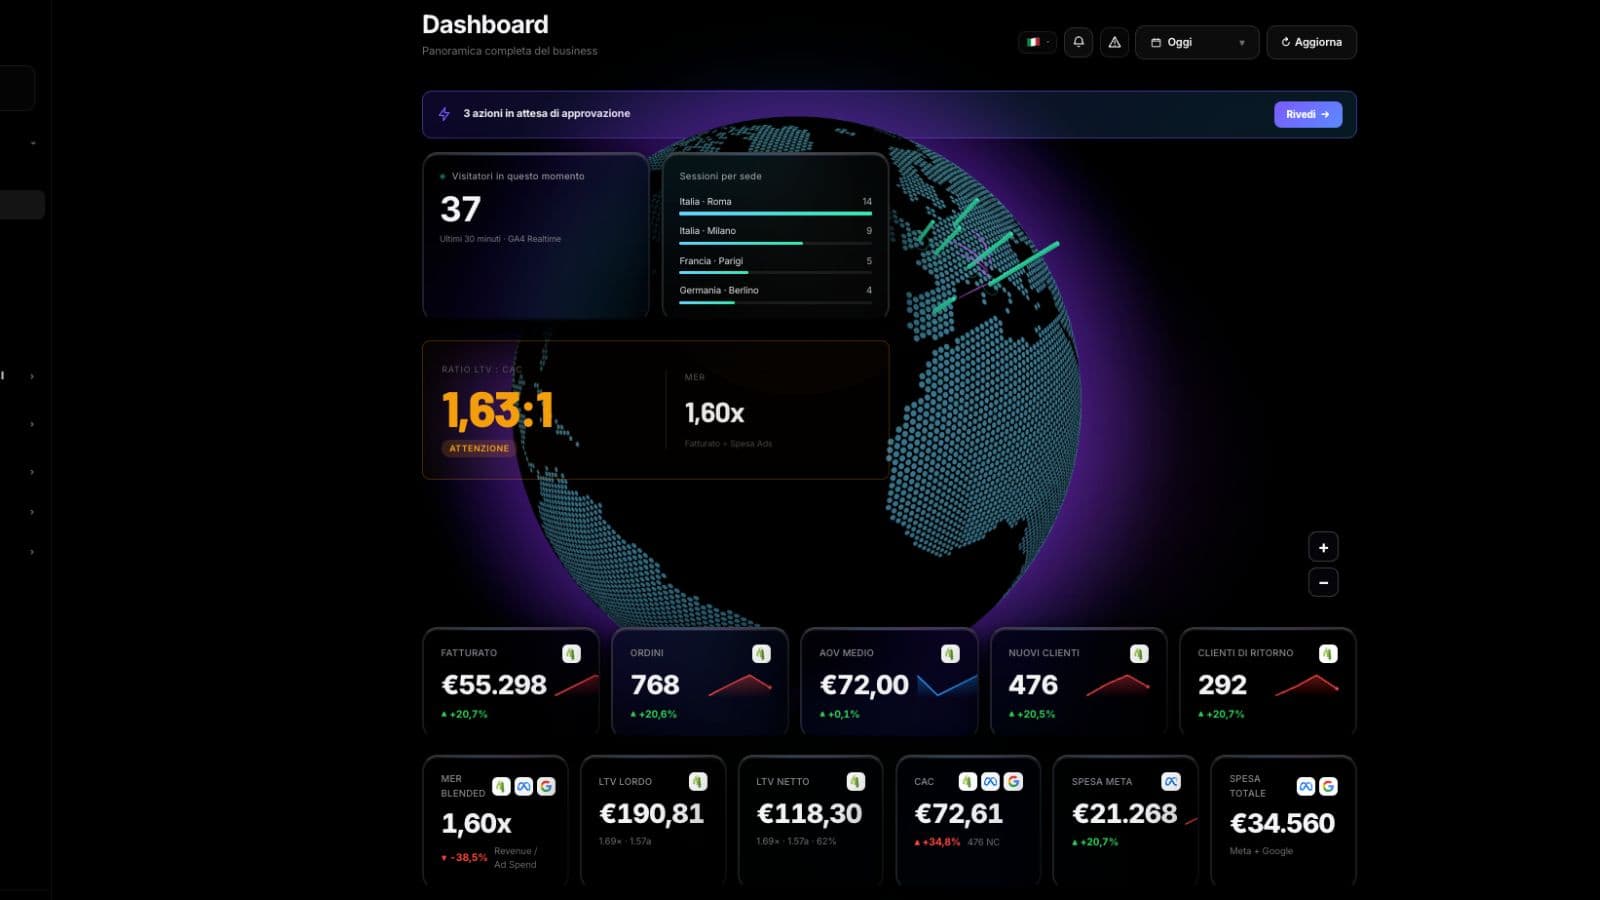1600x900 pixels.
Task: Click the €190,81 LTV Lordo value
Action: (651, 814)
